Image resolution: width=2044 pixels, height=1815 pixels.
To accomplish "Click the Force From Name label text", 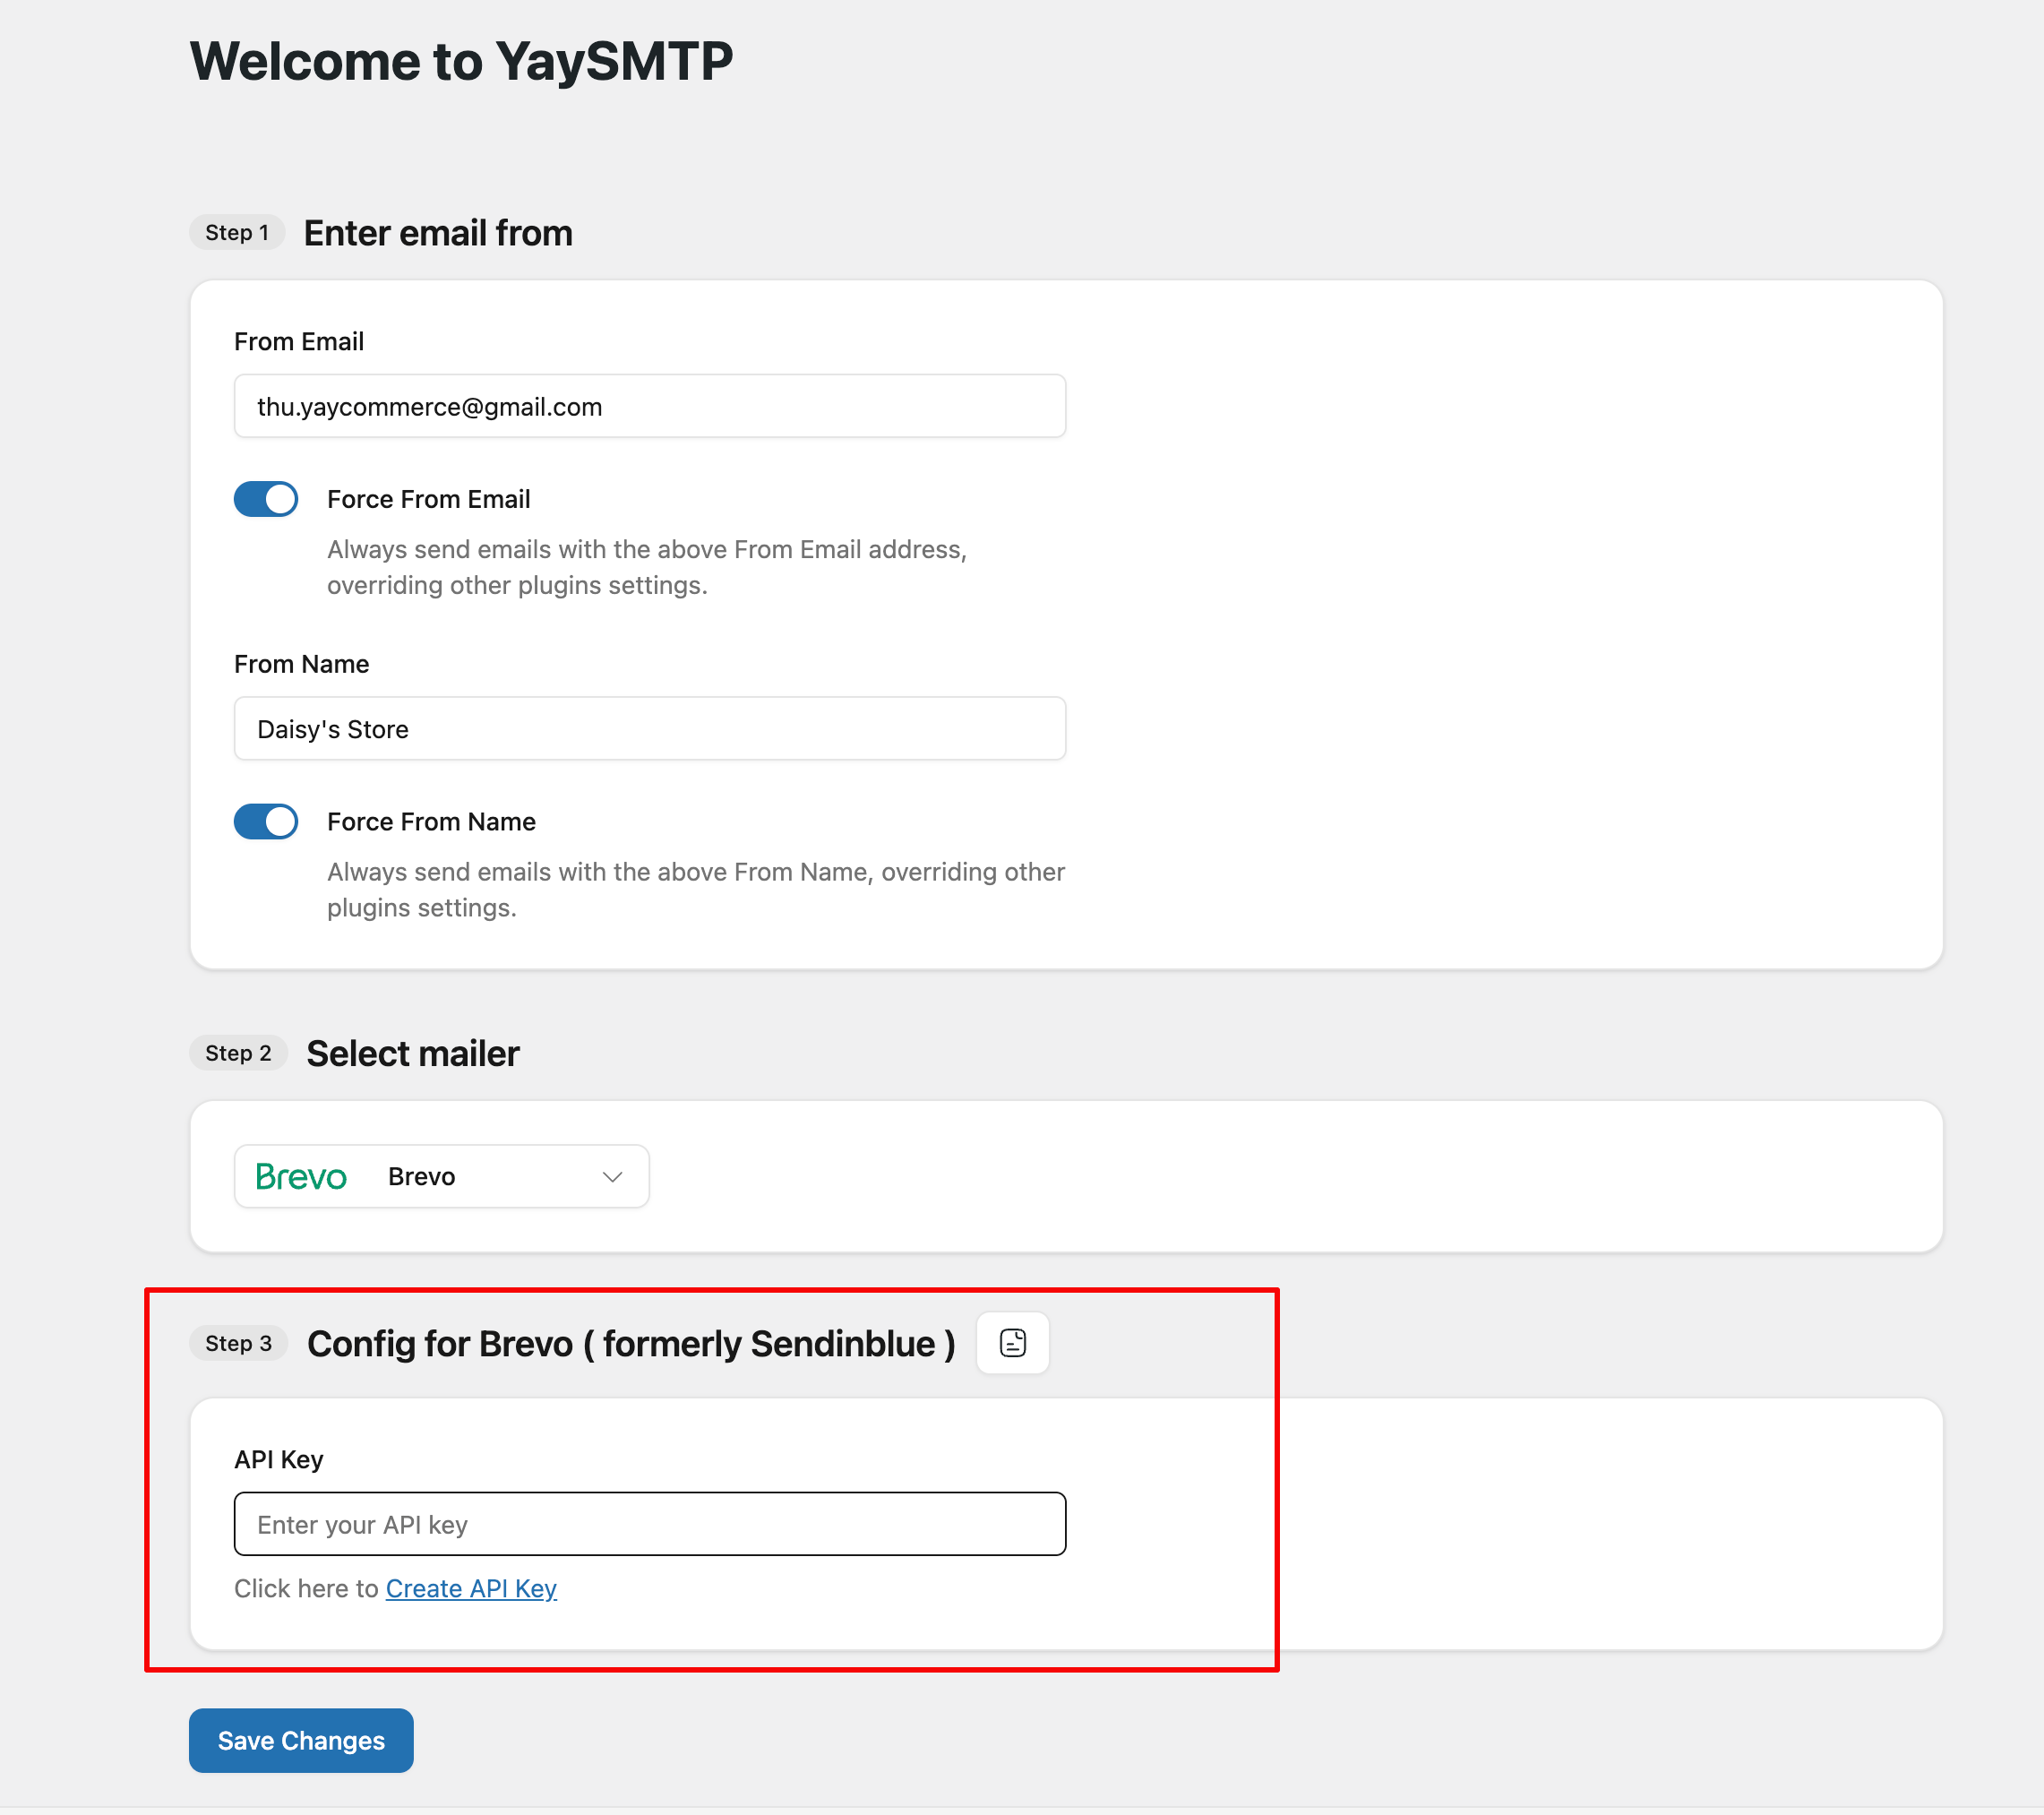I will (431, 822).
